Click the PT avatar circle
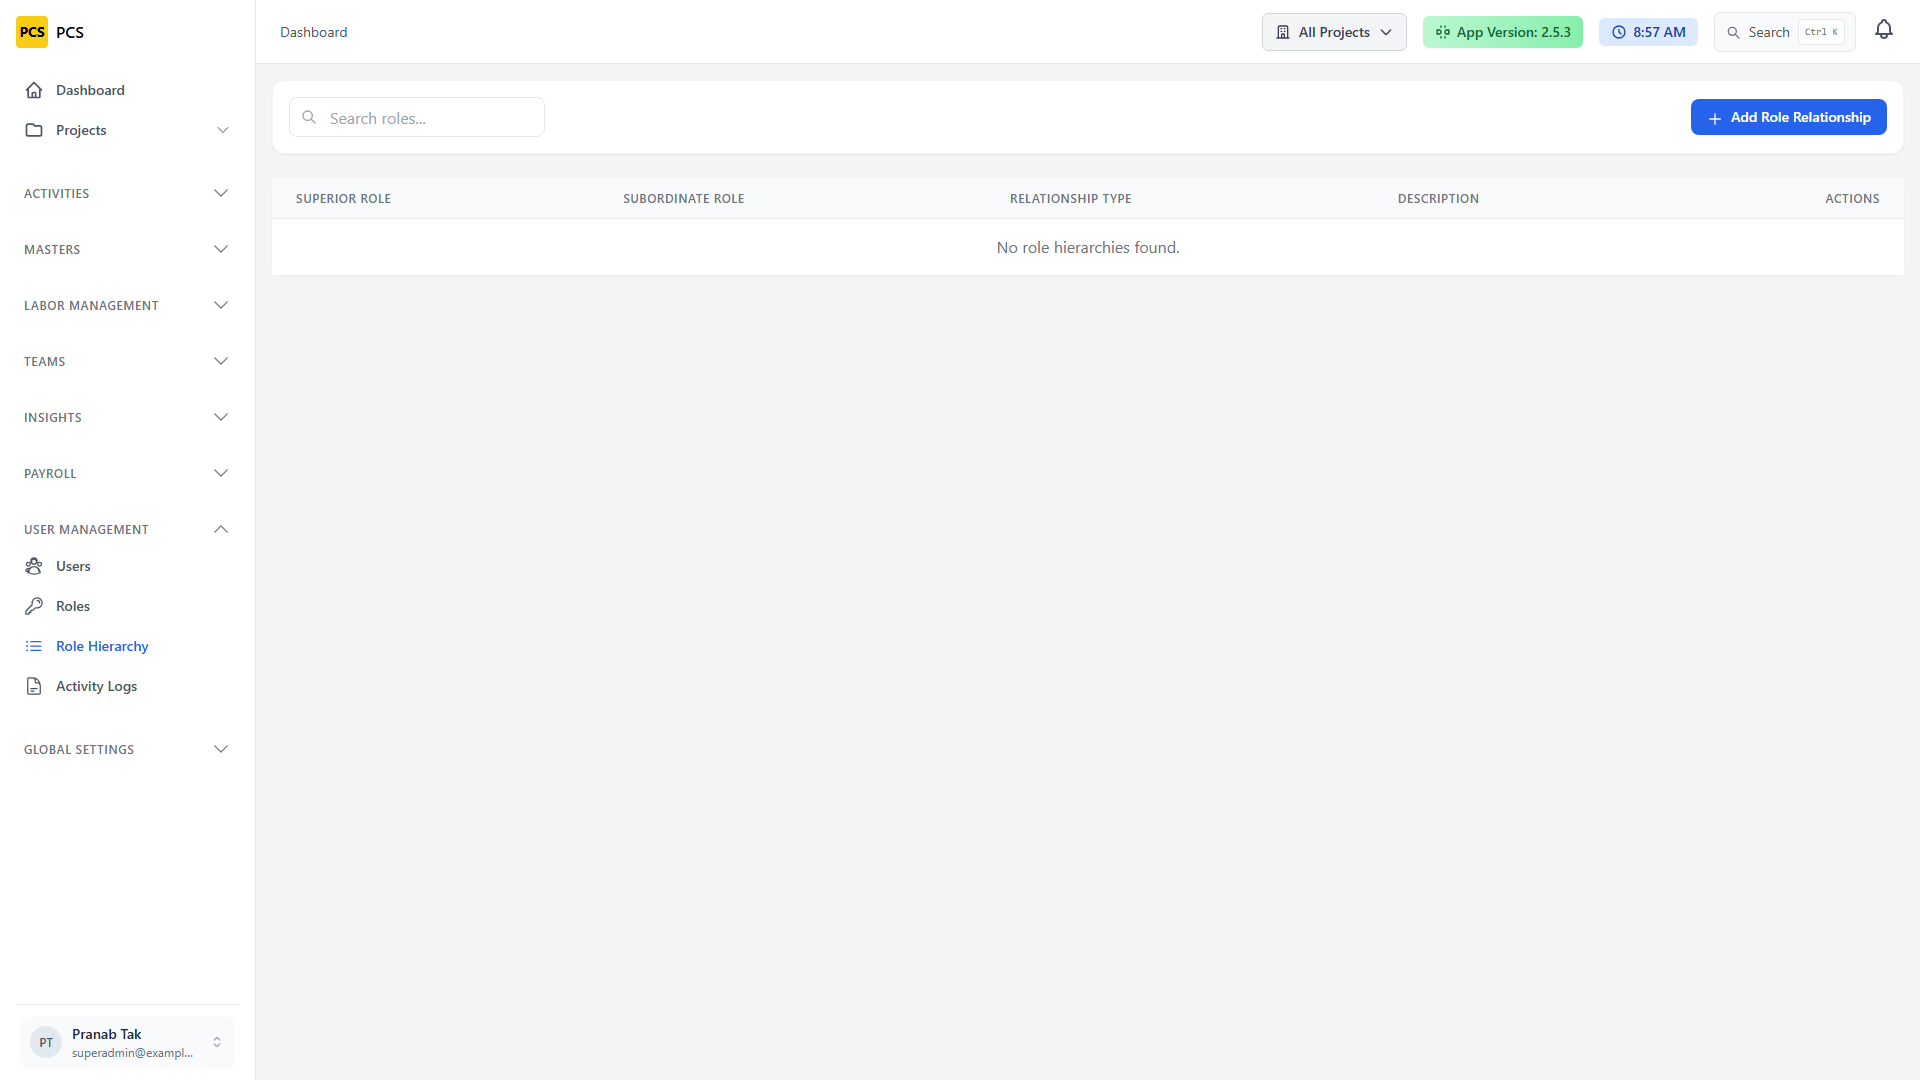Image resolution: width=1920 pixels, height=1080 pixels. tap(46, 1042)
